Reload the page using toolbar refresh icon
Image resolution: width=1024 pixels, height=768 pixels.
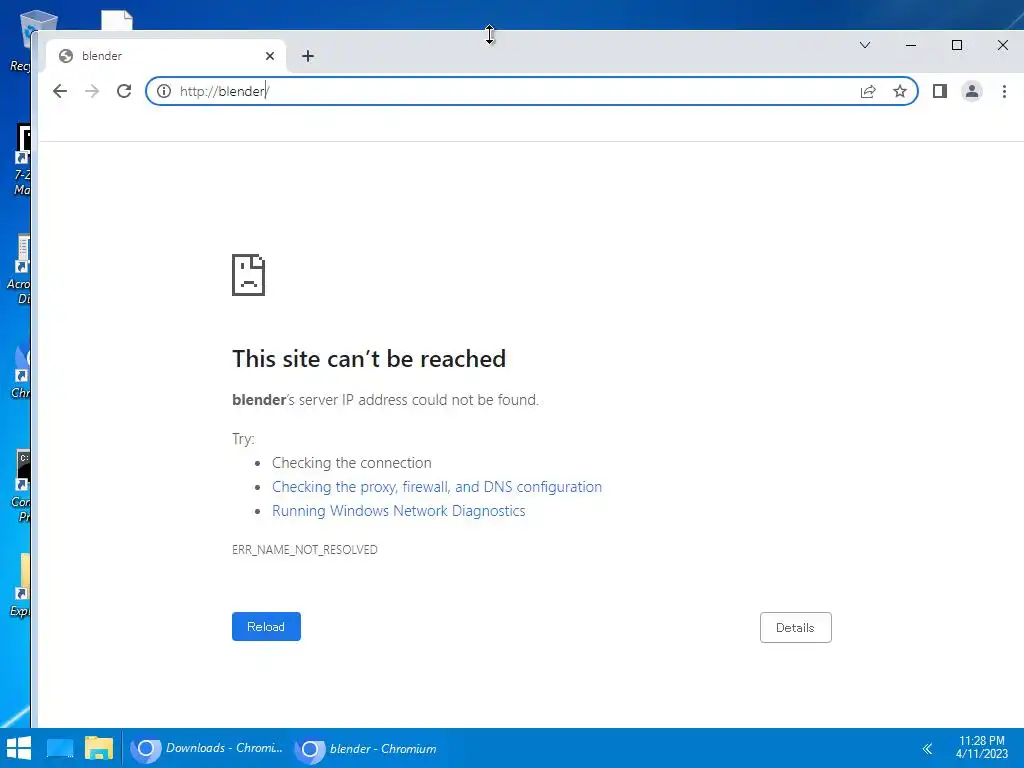pyautogui.click(x=124, y=91)
